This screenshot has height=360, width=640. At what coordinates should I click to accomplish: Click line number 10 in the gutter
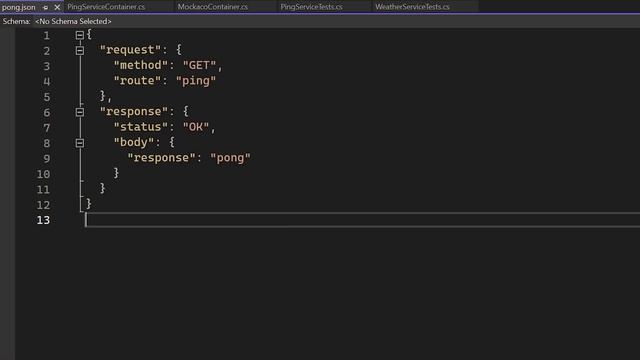click(43, 174)
